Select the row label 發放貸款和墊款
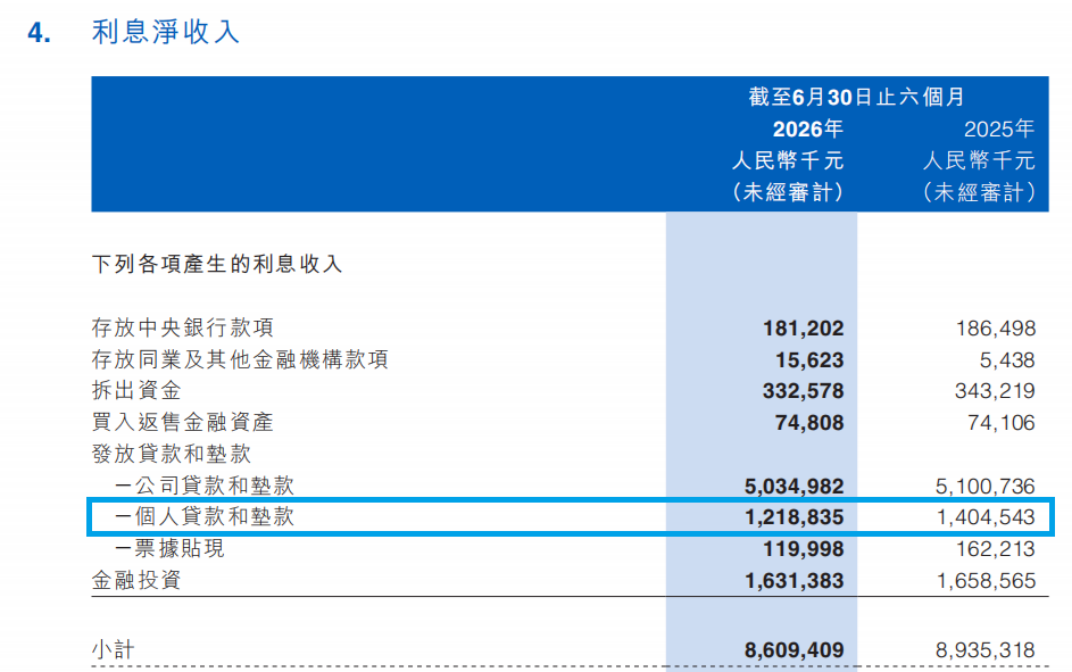 pos(171,453)
